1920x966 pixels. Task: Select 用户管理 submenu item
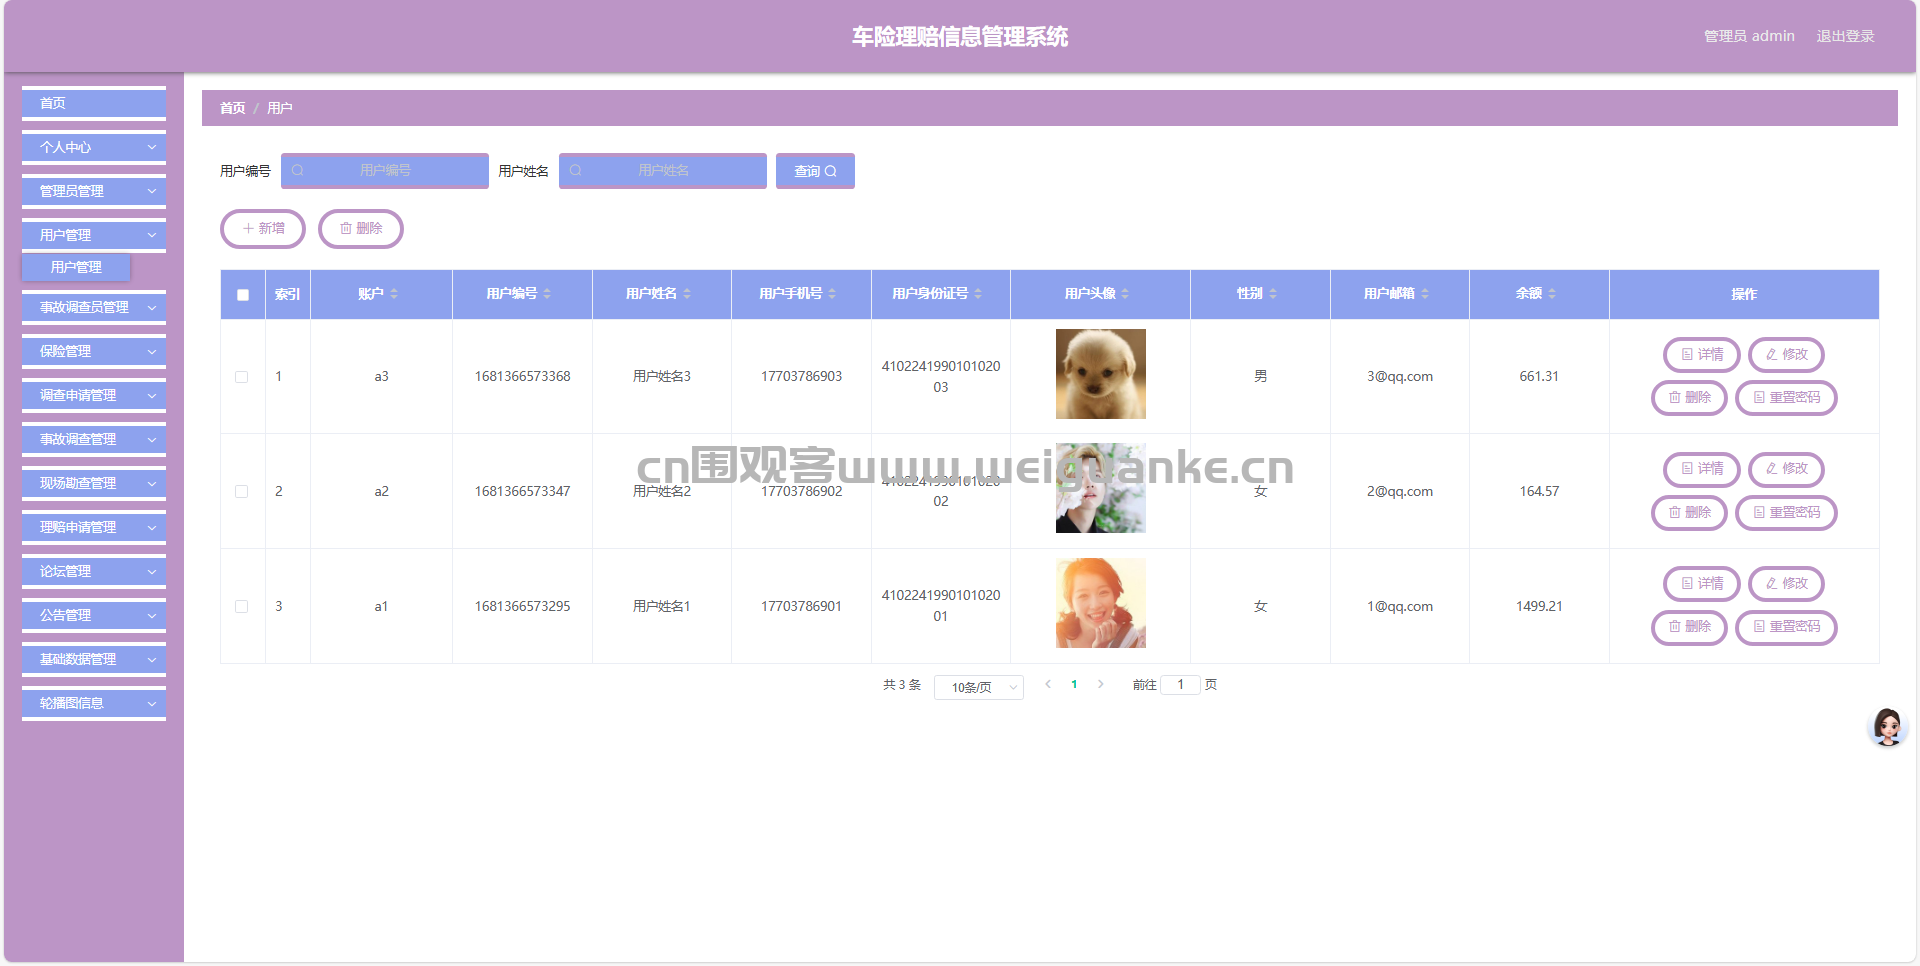tap(76, 267)
